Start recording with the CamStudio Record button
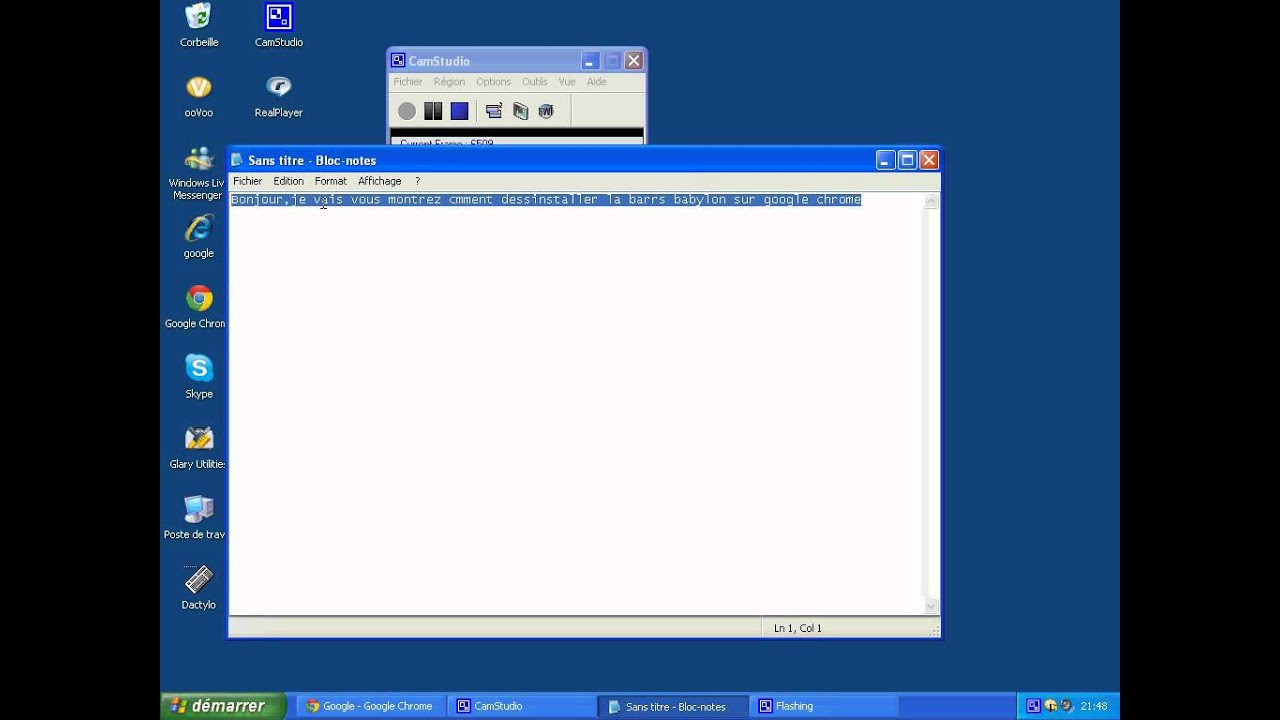Screen dimensions: 1280x720 [x=407, y=111]
